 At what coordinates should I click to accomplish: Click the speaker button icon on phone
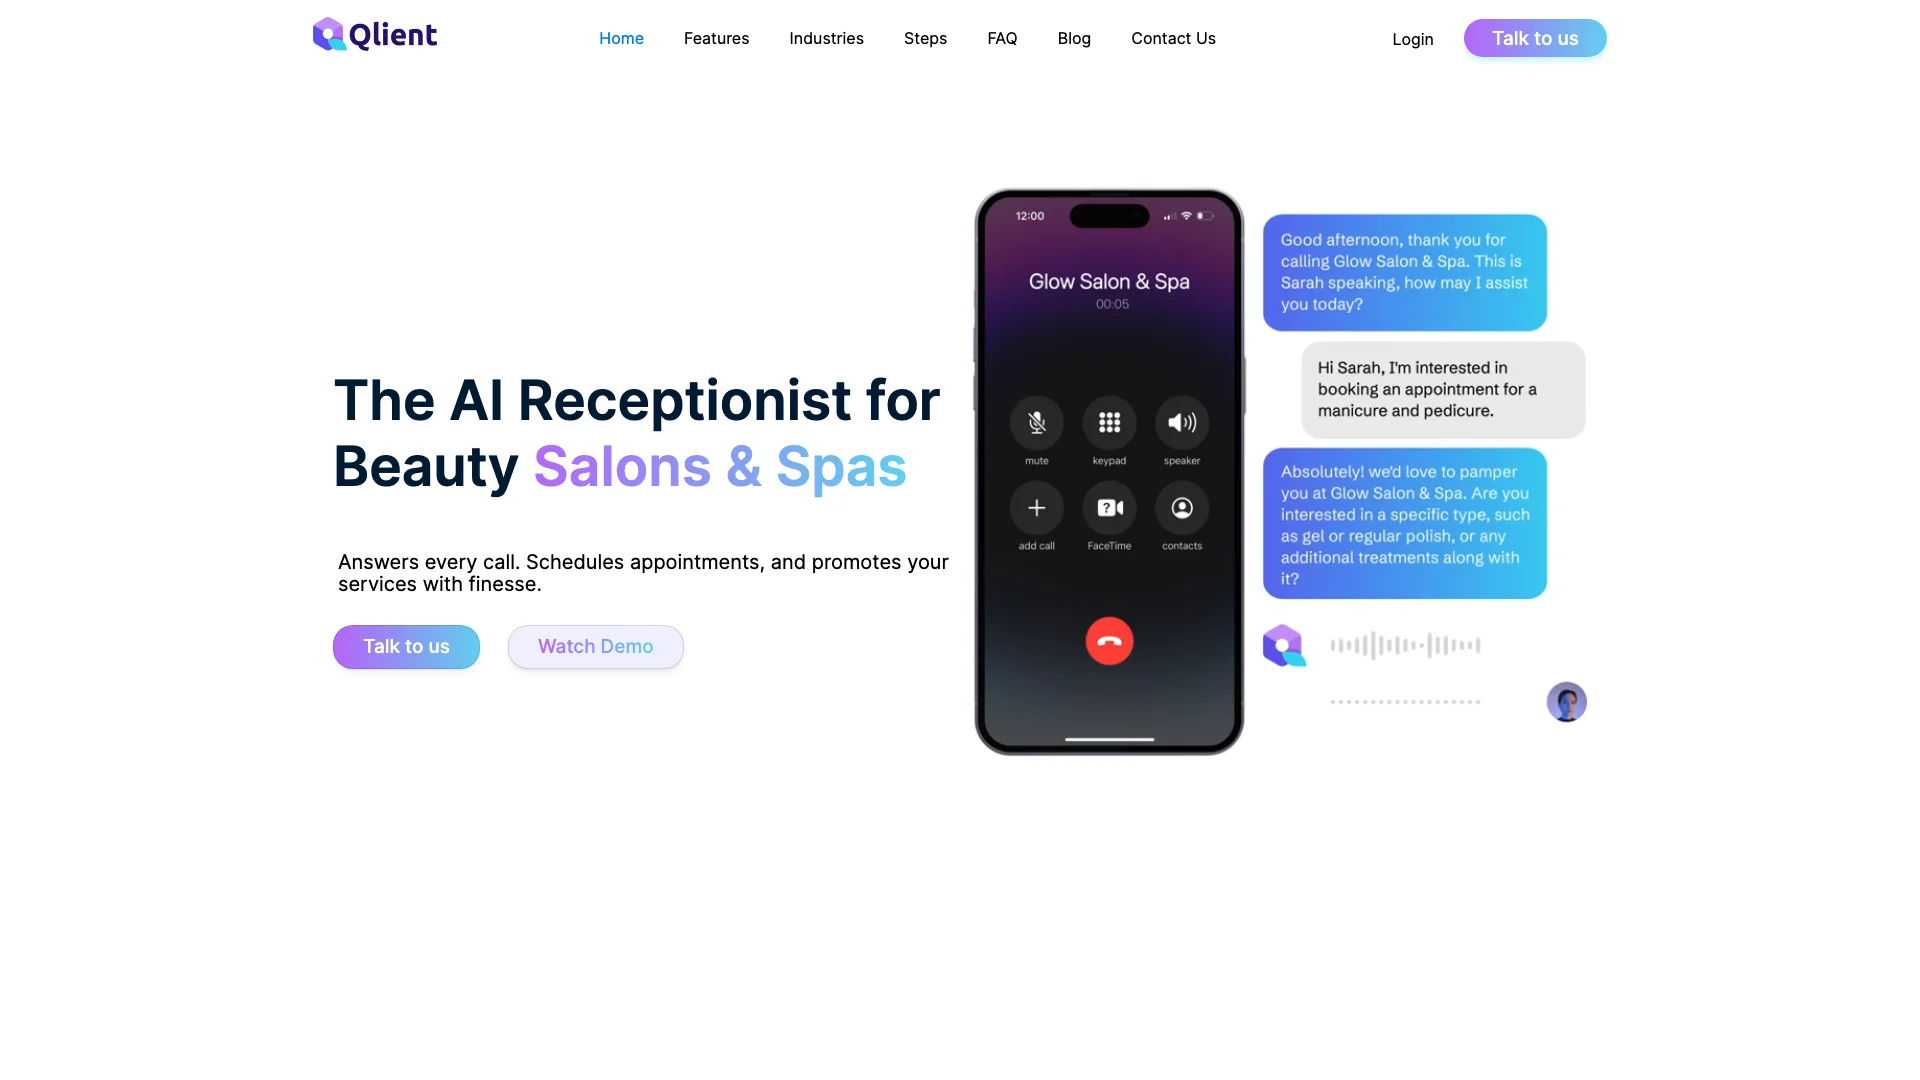coord(1180,422)
